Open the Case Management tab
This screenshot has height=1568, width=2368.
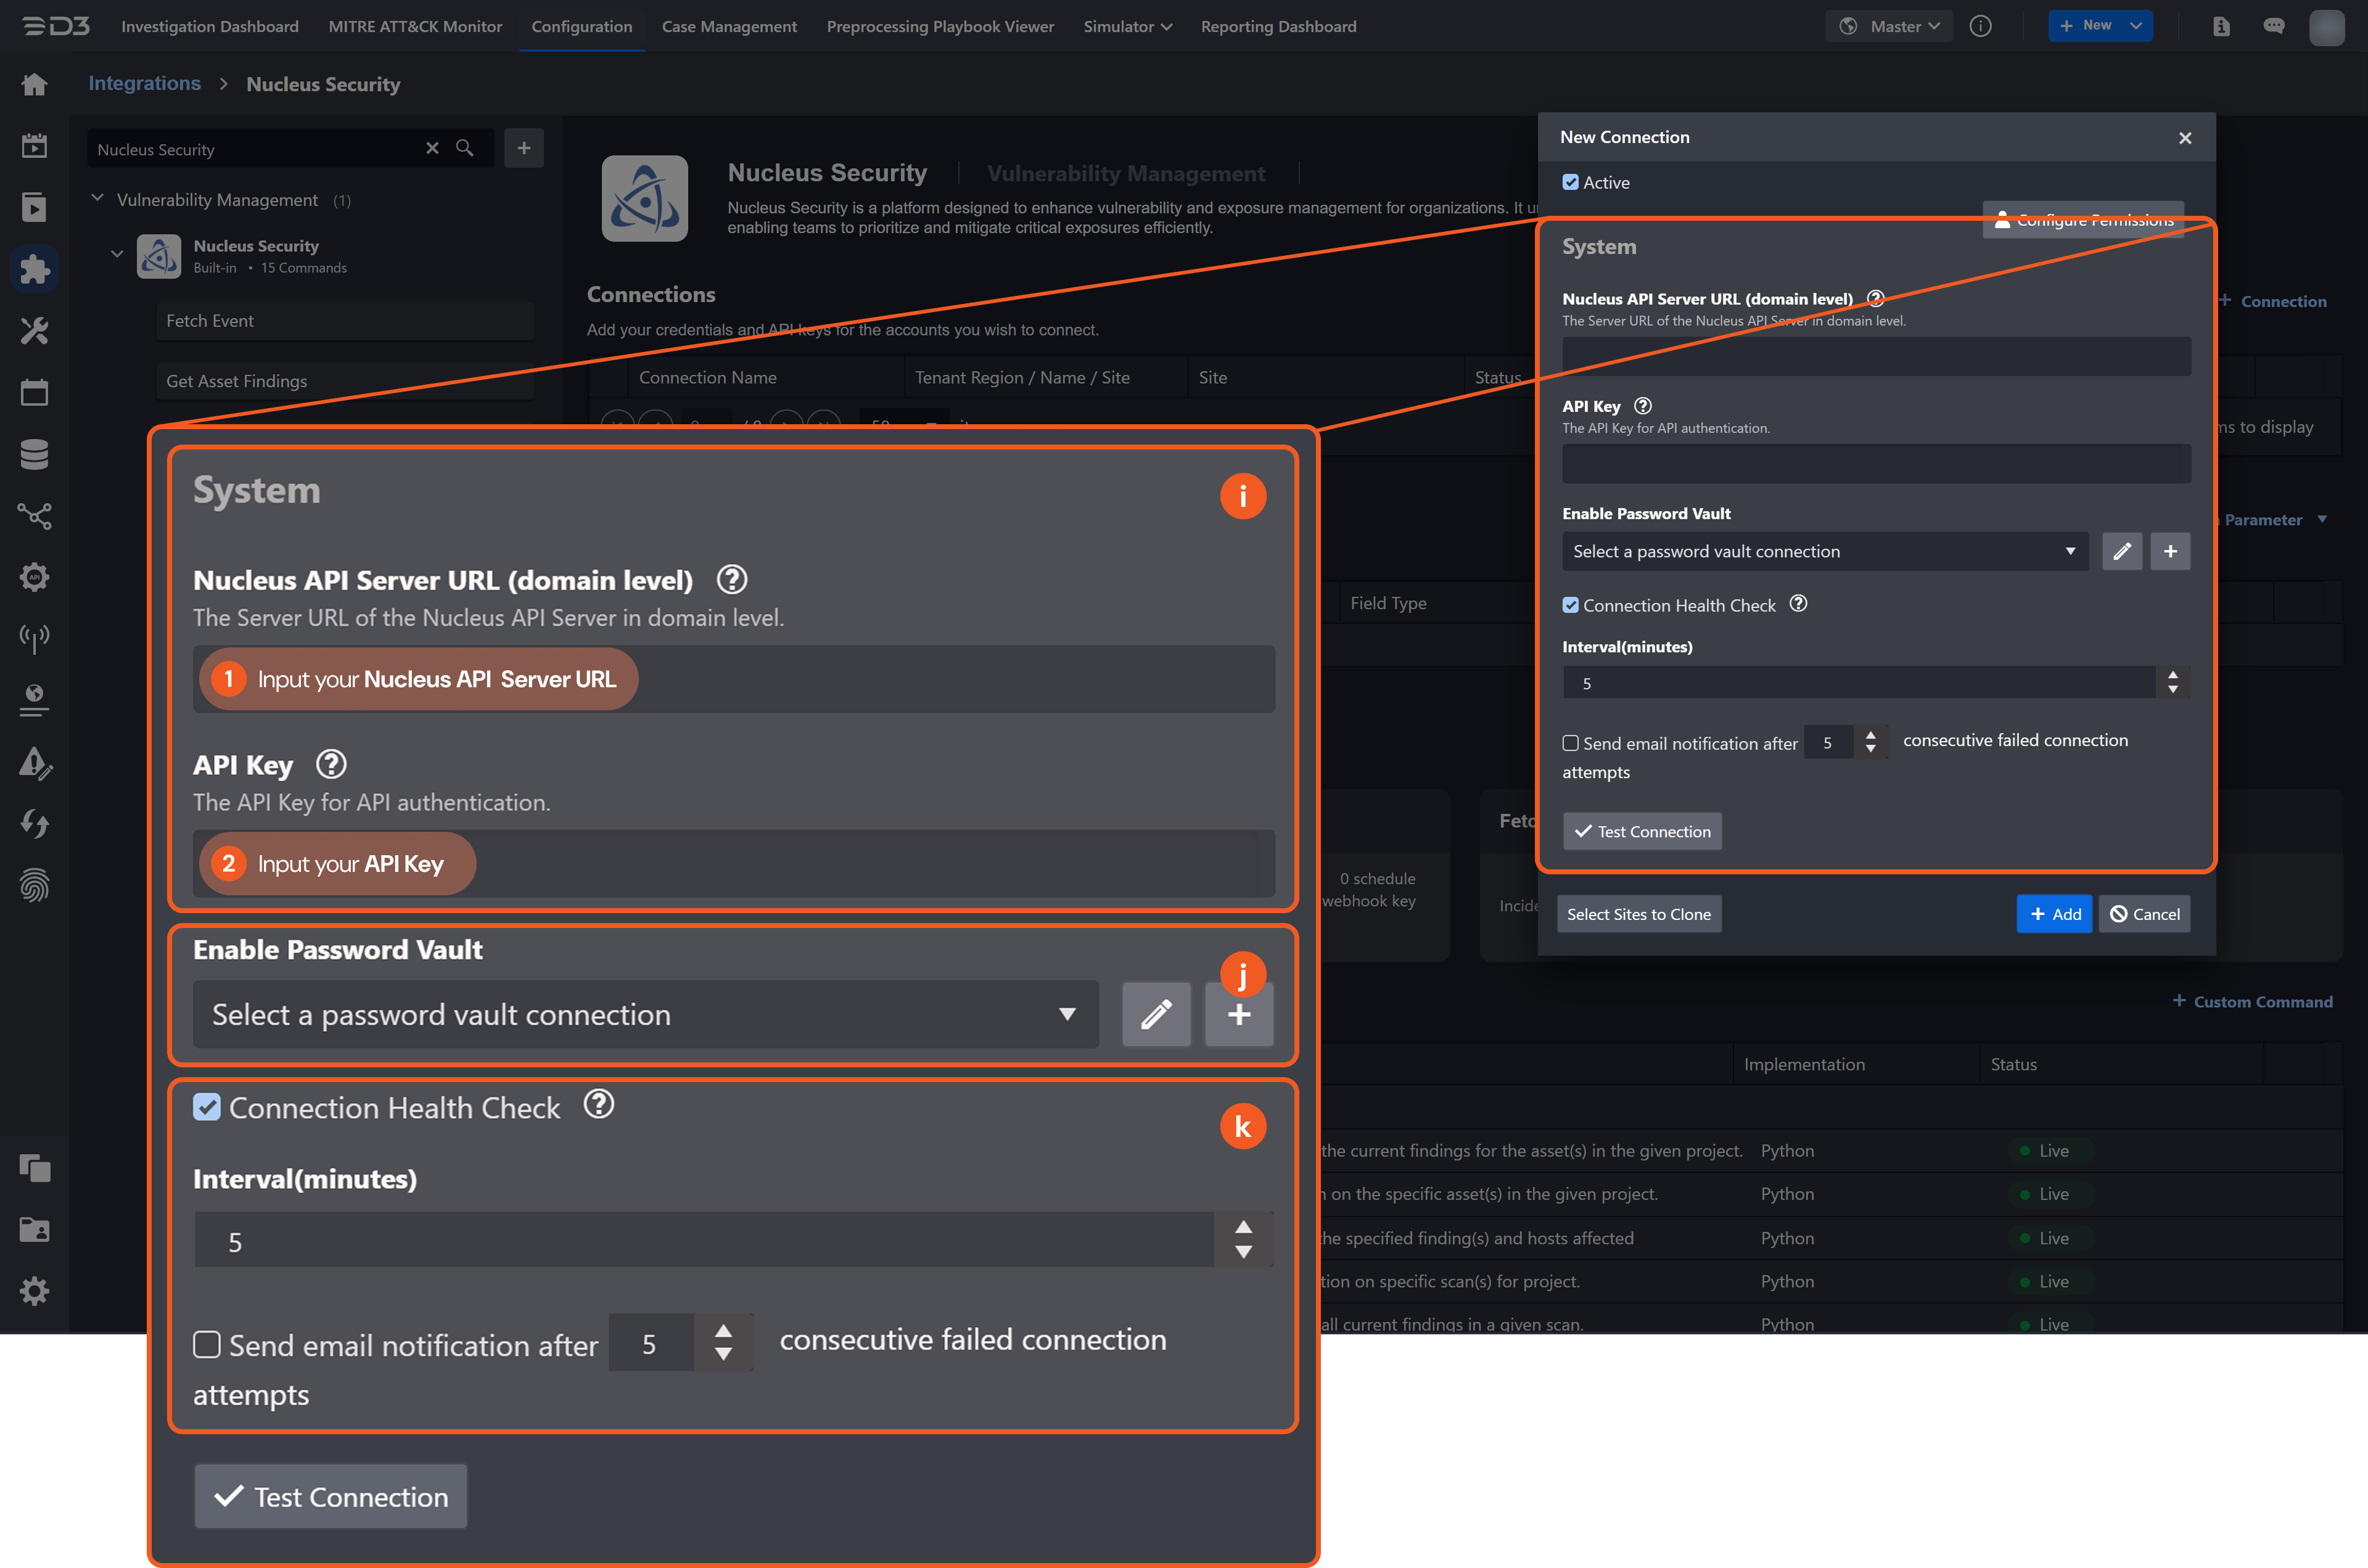(729, 27)
